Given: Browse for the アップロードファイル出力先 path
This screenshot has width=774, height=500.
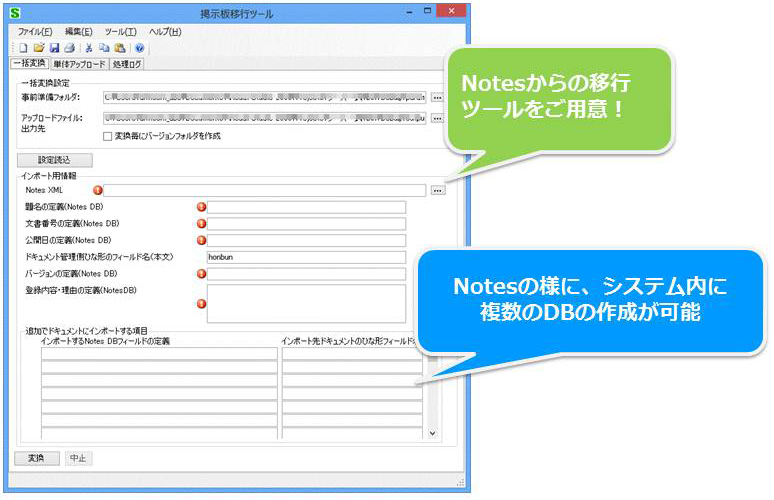Looking at the screenshot, I should tap(437, 118).
